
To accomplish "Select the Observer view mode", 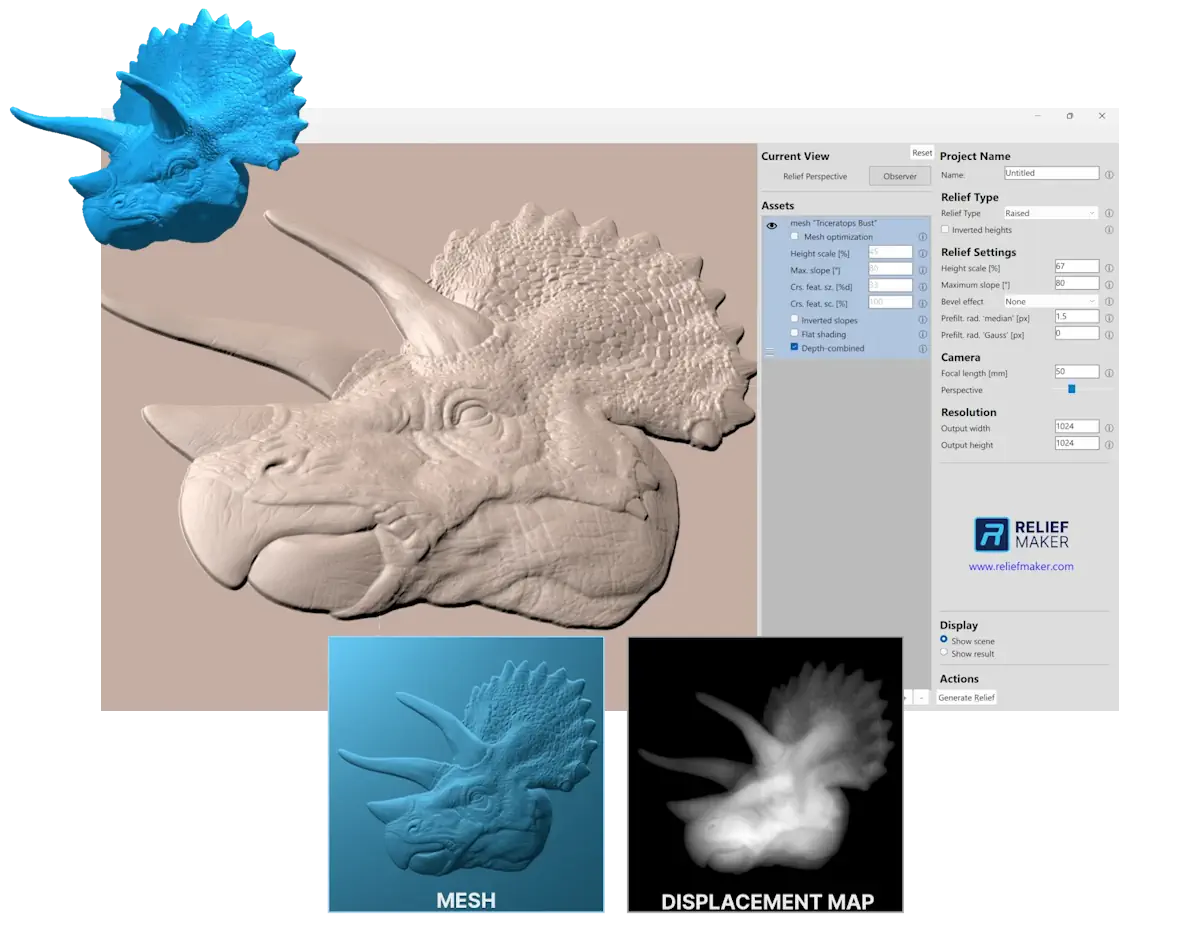I will point(898,176).
